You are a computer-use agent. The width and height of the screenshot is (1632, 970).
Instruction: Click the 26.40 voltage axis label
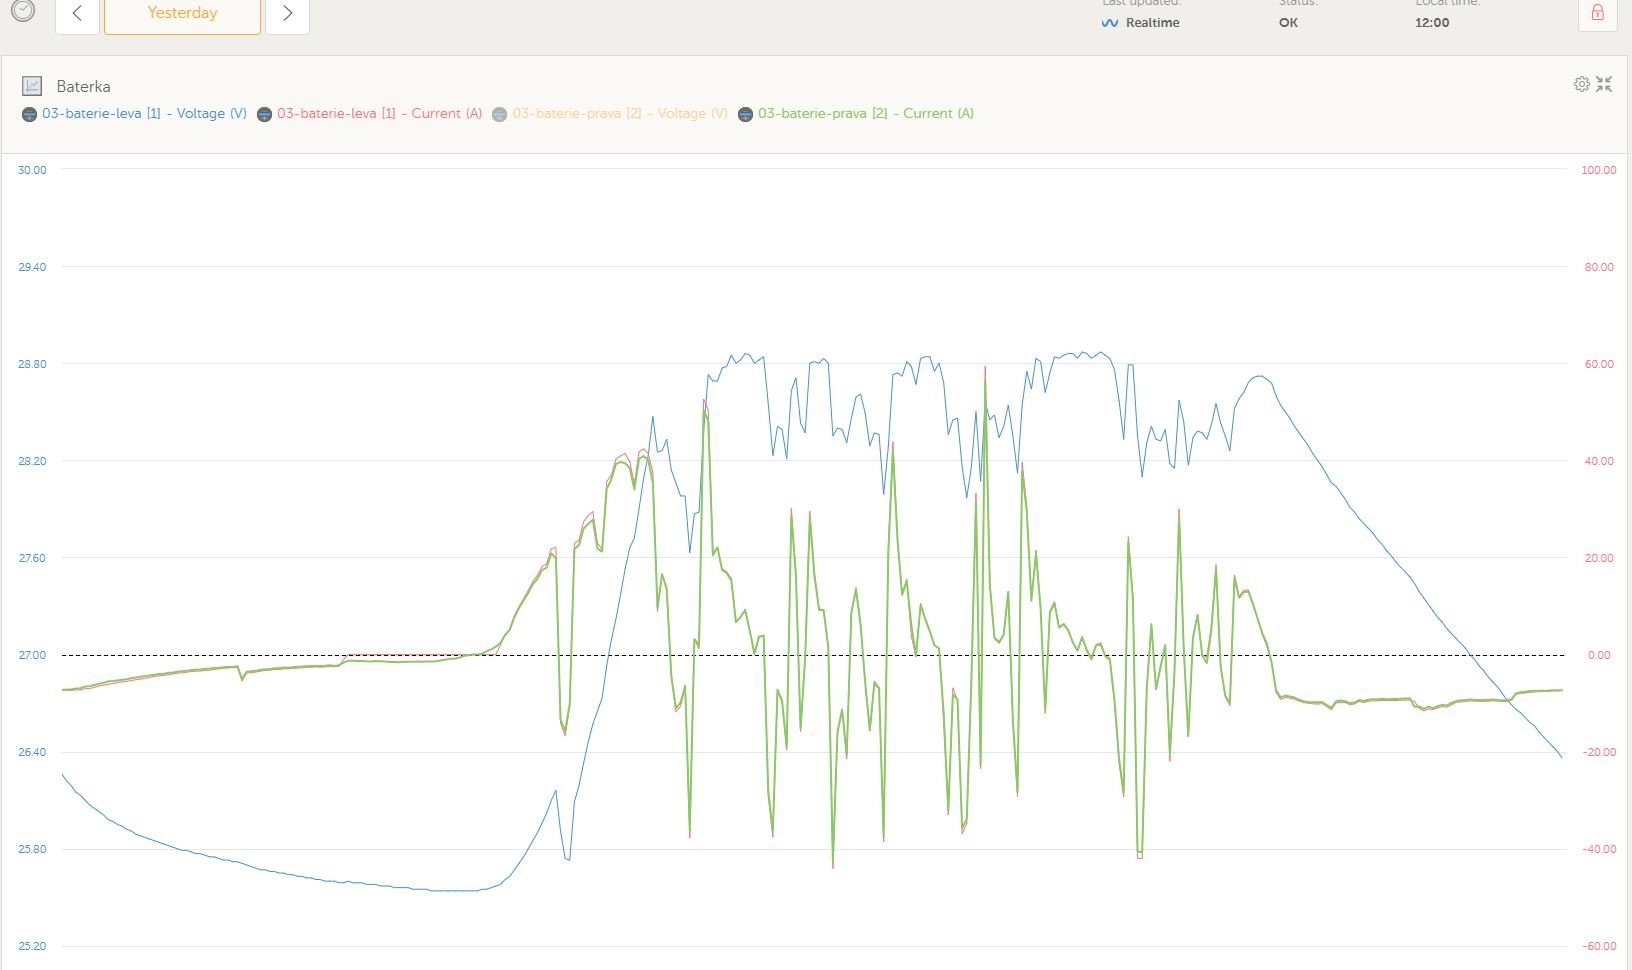(x=32, y=752)
